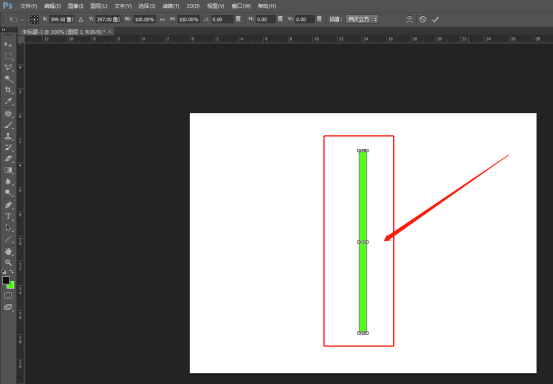
Task: Cancel the transform with the circle-slash icon
Action: click(x=423, y=20)
